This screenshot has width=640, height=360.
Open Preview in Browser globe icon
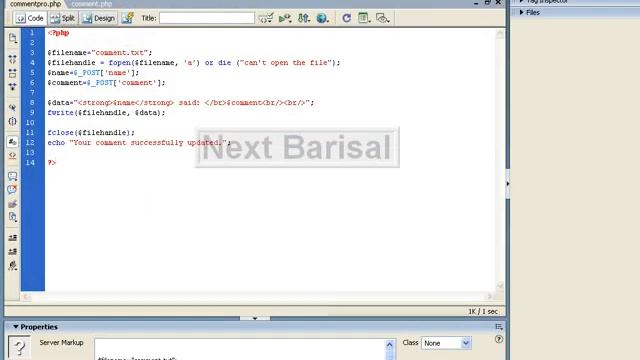tap(322, 18)
